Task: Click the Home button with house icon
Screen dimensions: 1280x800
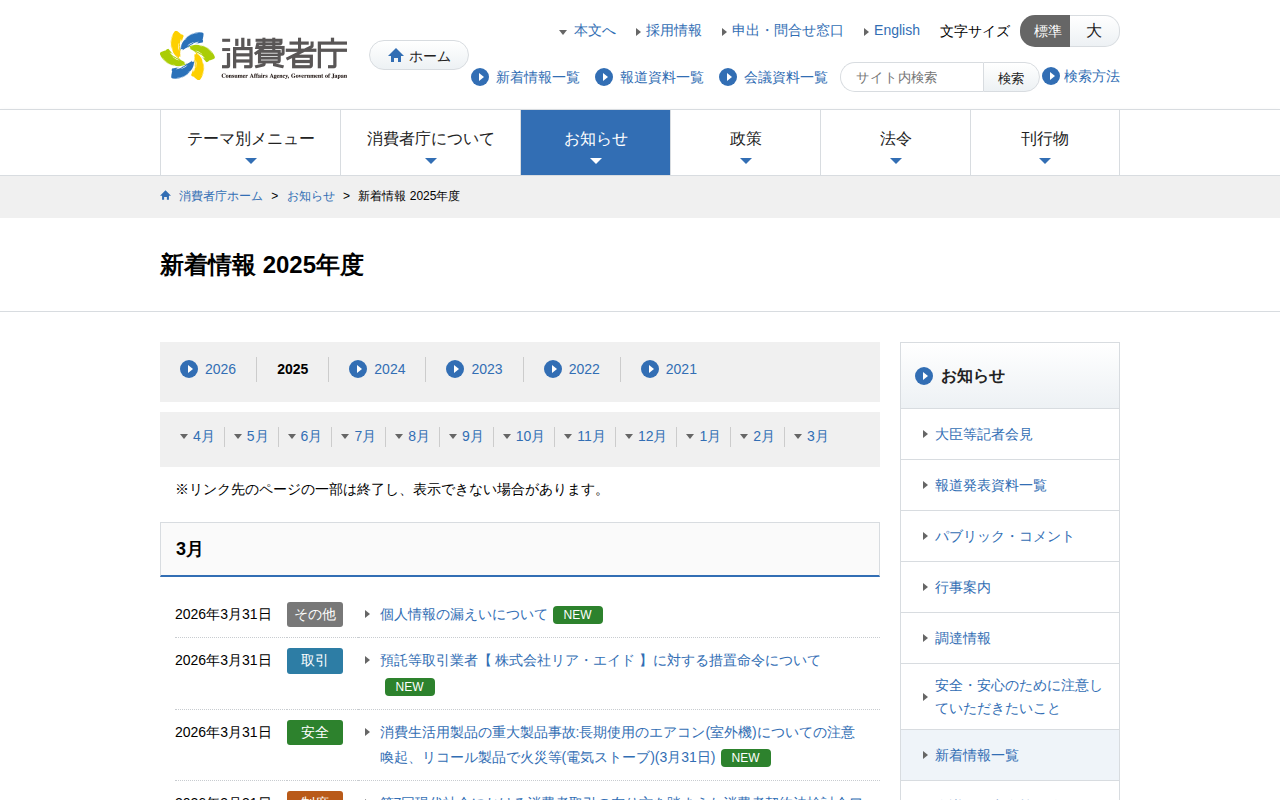Action: tap(419, 56)
